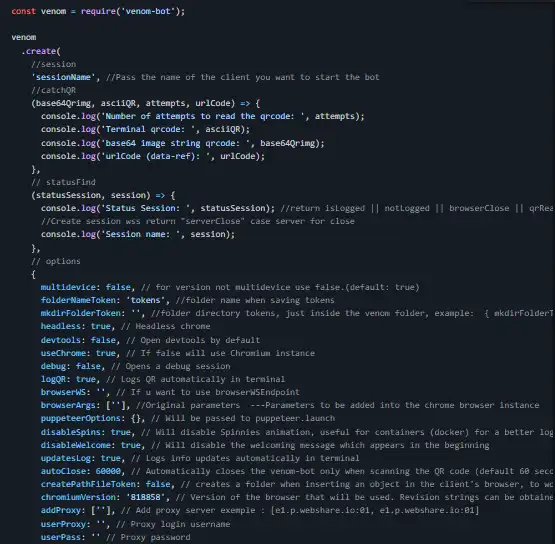Screen dimensions: 555x544
Task: Select the 'sessionName' string
Action: (x=63, y=77)
